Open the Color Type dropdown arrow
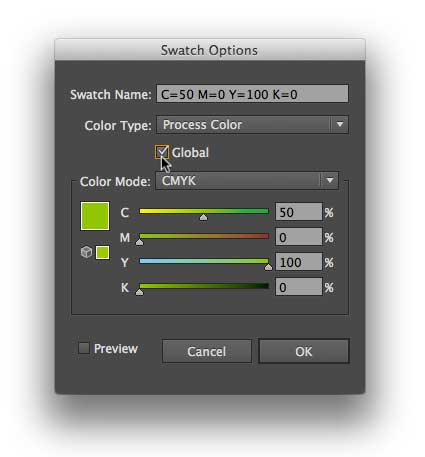 (340, 125)
